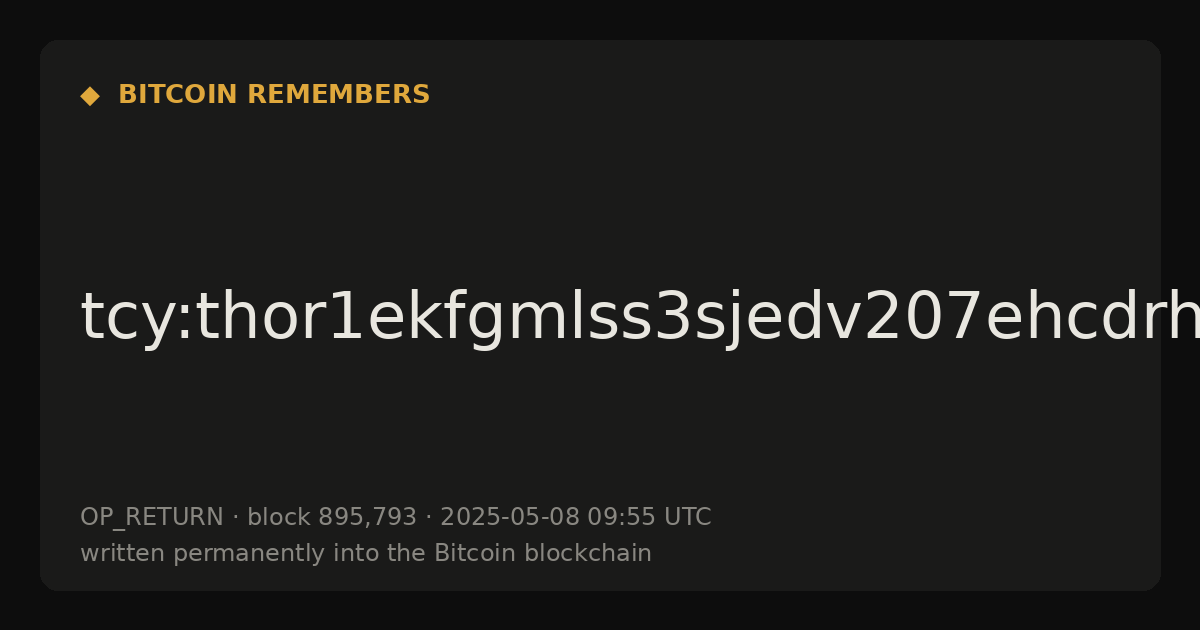Click the words Bitcoin blockchain in the caption
Screen dimensions: 1200x630
coord(543,553)
